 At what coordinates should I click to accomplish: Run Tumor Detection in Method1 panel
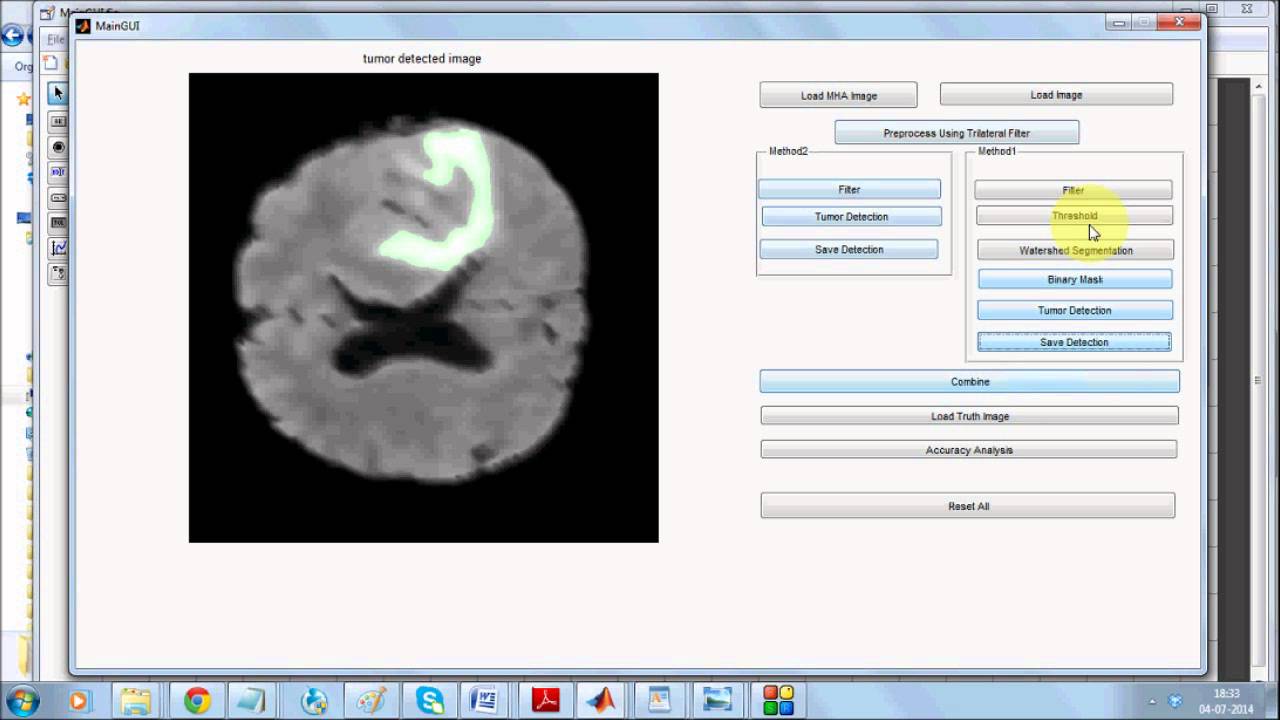tap(1074, 311)
